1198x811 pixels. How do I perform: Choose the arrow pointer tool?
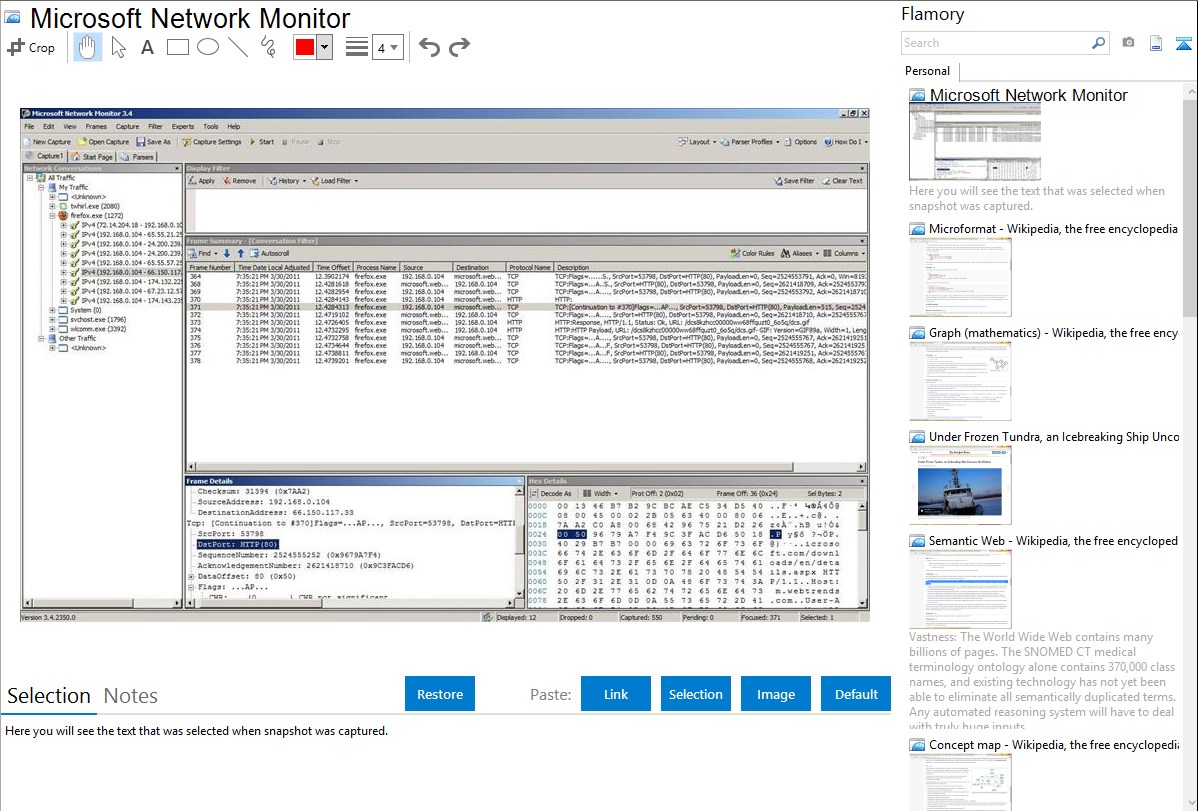tap(118, 47)
